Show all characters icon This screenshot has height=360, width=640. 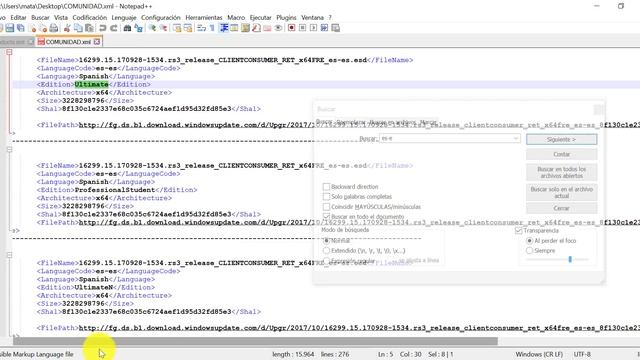coord(212,28)
